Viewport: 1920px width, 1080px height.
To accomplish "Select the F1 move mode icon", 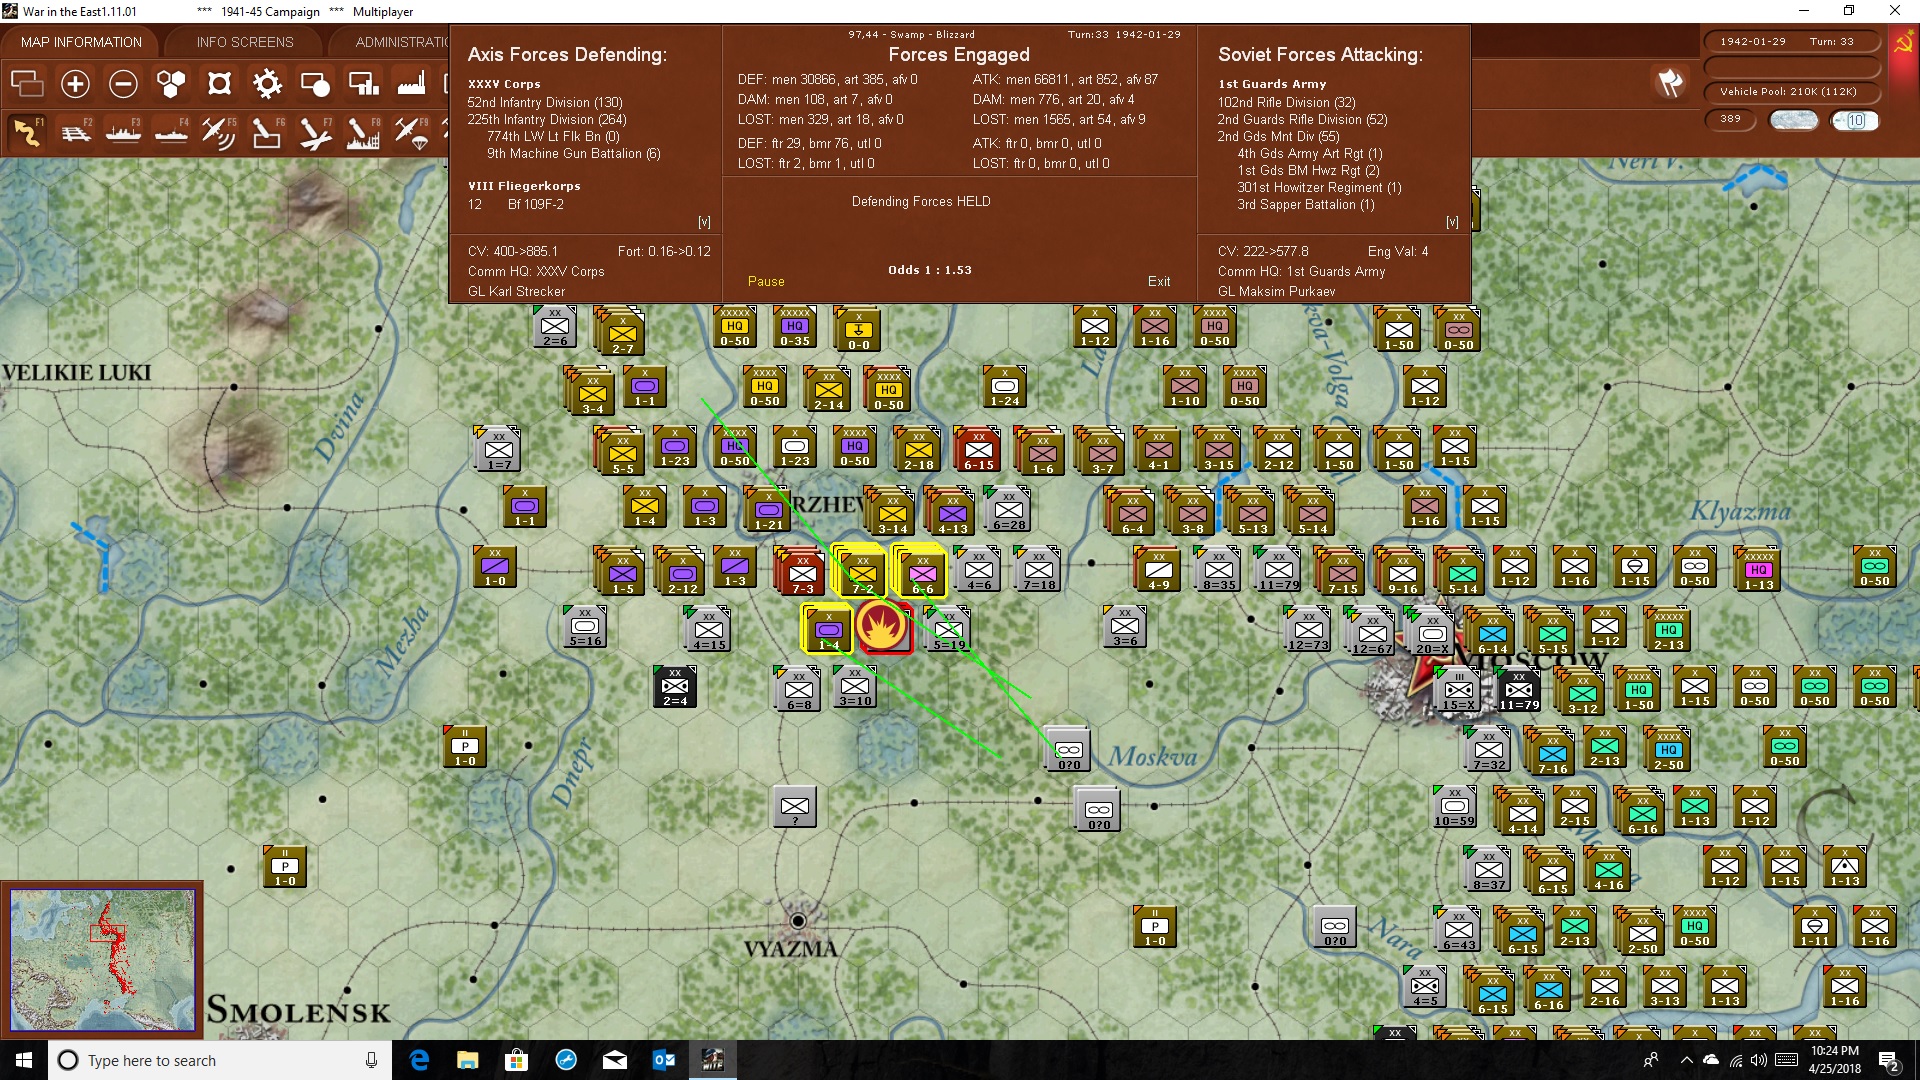I will (x=27, y=132).
